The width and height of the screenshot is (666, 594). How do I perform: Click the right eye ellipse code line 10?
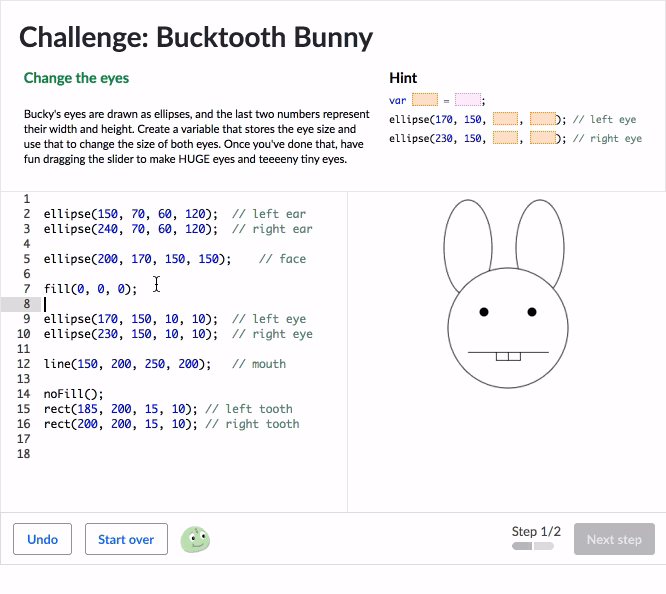178,334
